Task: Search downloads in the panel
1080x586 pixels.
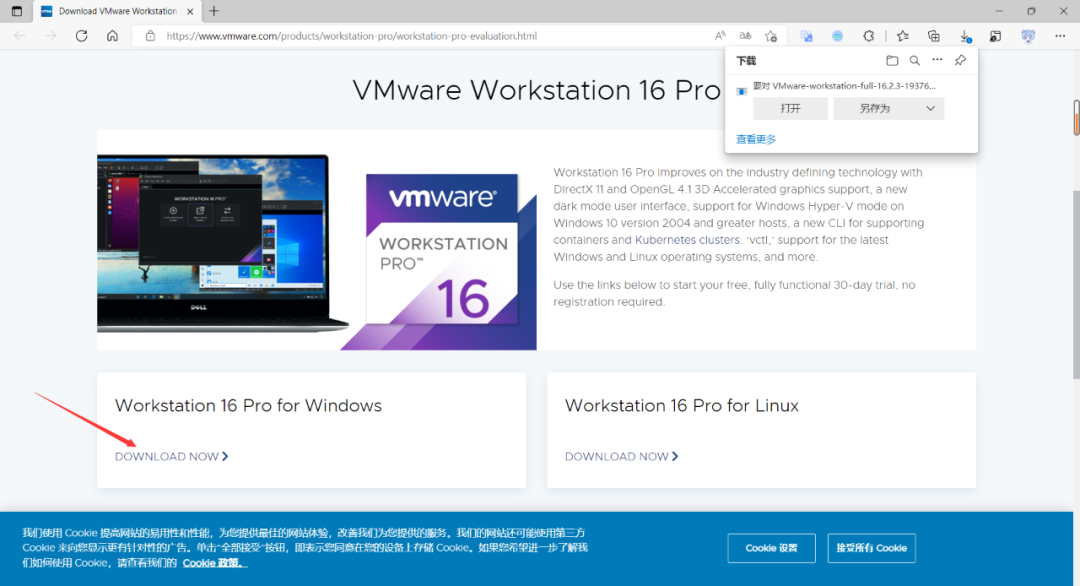Action: click(x=915, y=61)
